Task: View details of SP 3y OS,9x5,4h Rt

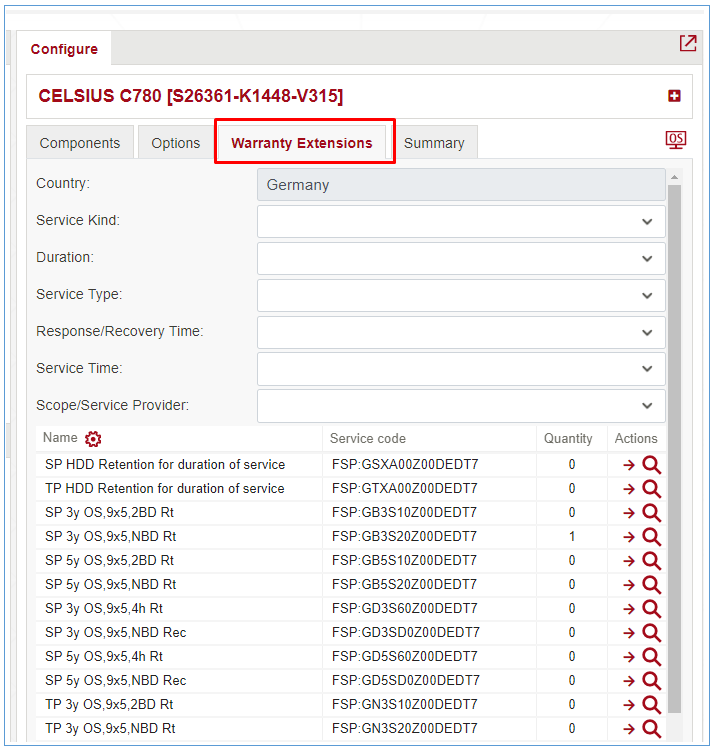Action: [652, 608]
